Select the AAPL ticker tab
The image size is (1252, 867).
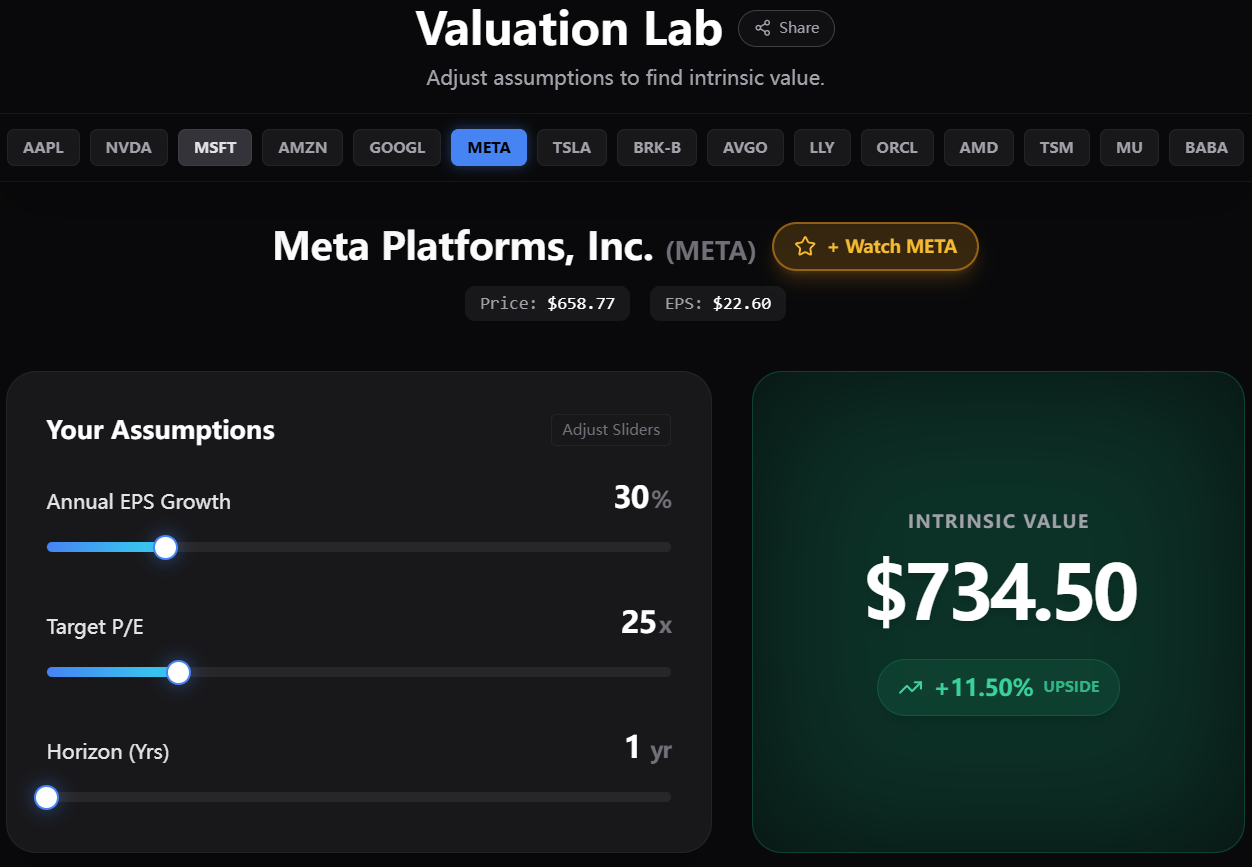pyautogui.click(x=43, y=148)
